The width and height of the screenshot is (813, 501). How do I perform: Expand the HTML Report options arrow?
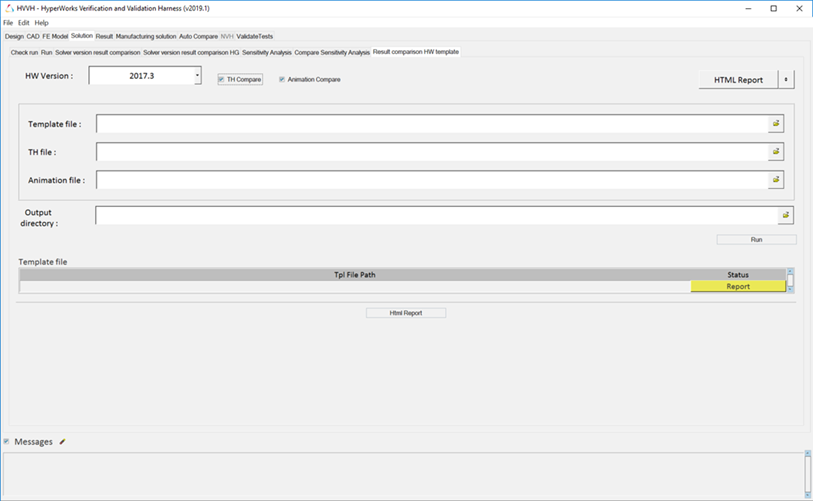[x=786, y=80]
